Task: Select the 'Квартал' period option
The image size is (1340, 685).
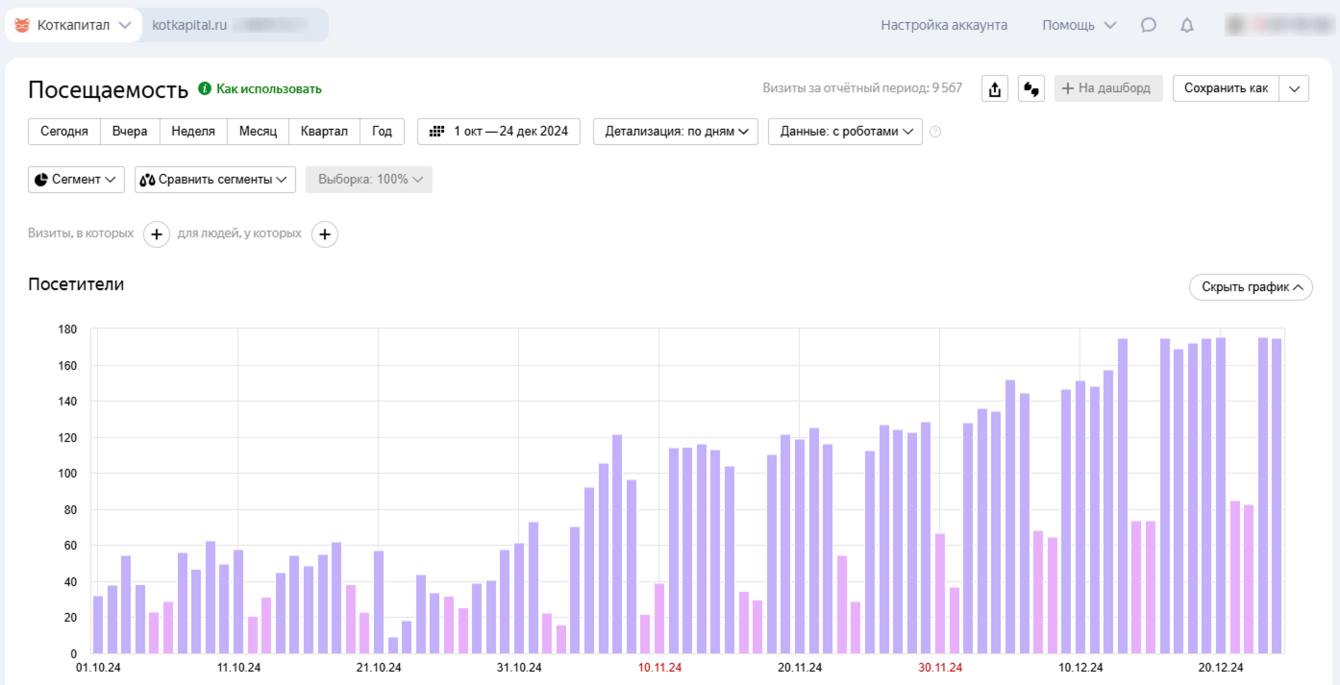Action: [x=324, y=131]
